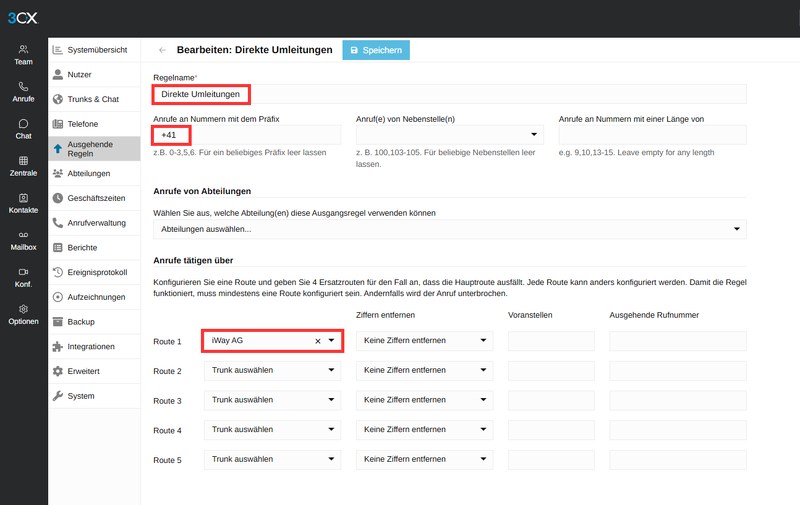Open the Route 2 Trunk auswählen dropdown

tap(272, 370)
